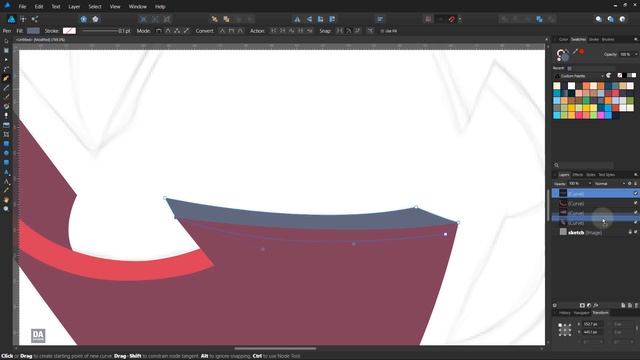Toggle the Snapping magnet icon

[452, 19]
